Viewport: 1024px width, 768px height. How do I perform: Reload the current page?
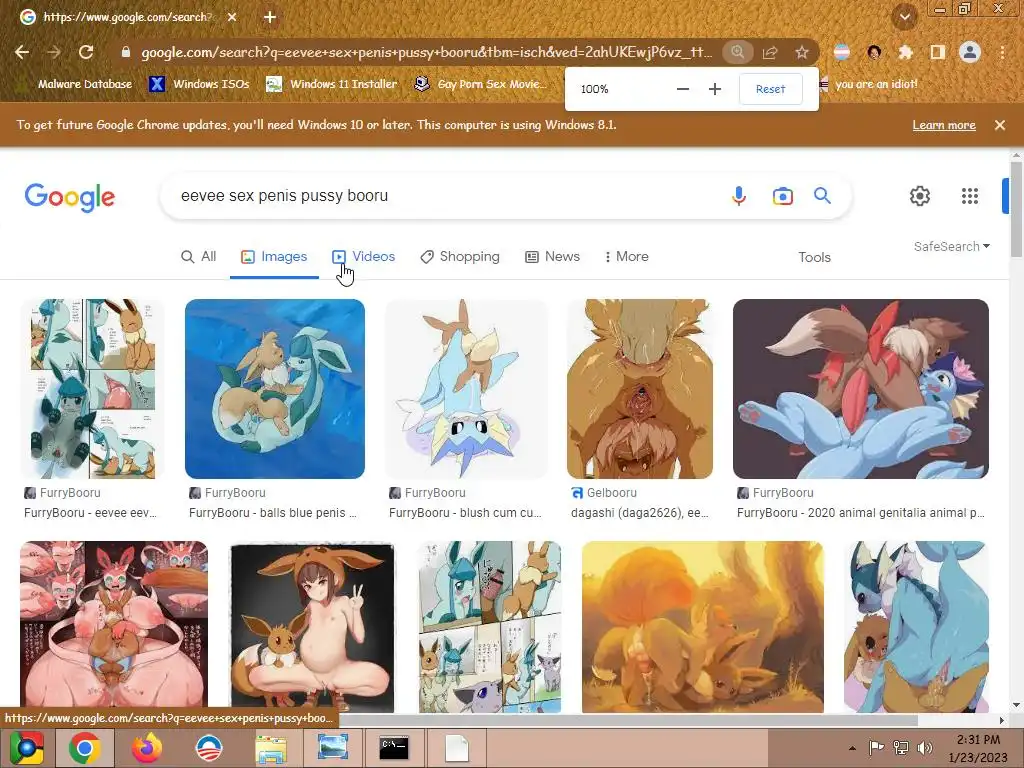point(86,52)
